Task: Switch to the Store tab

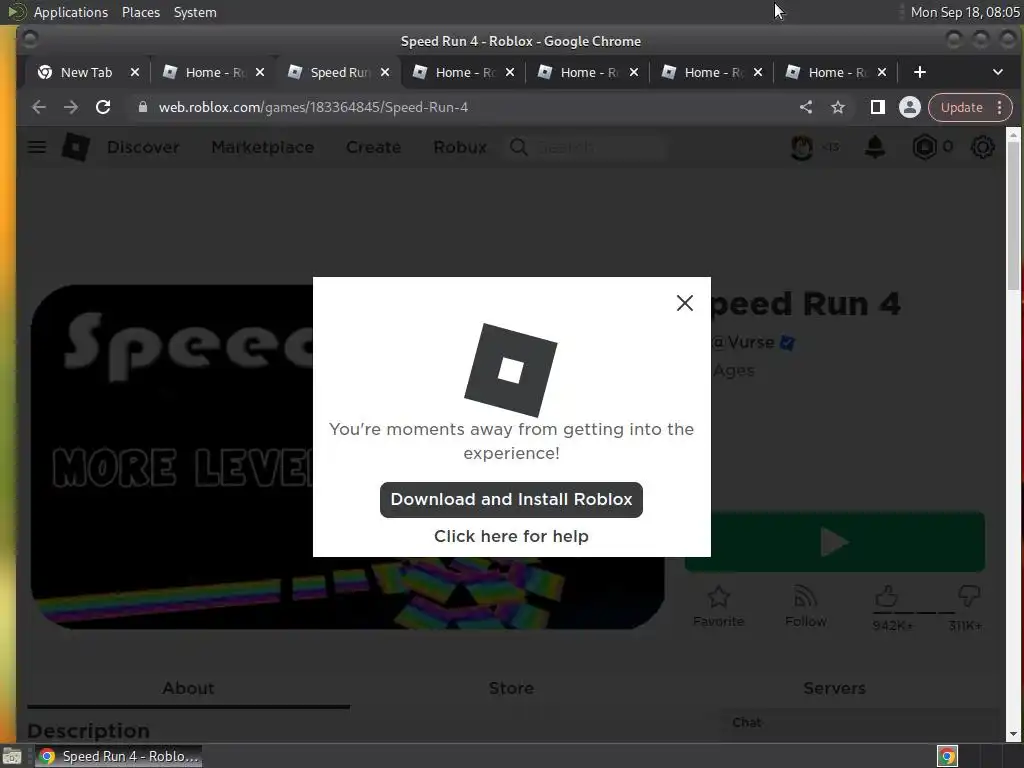Action: point(511,688)
